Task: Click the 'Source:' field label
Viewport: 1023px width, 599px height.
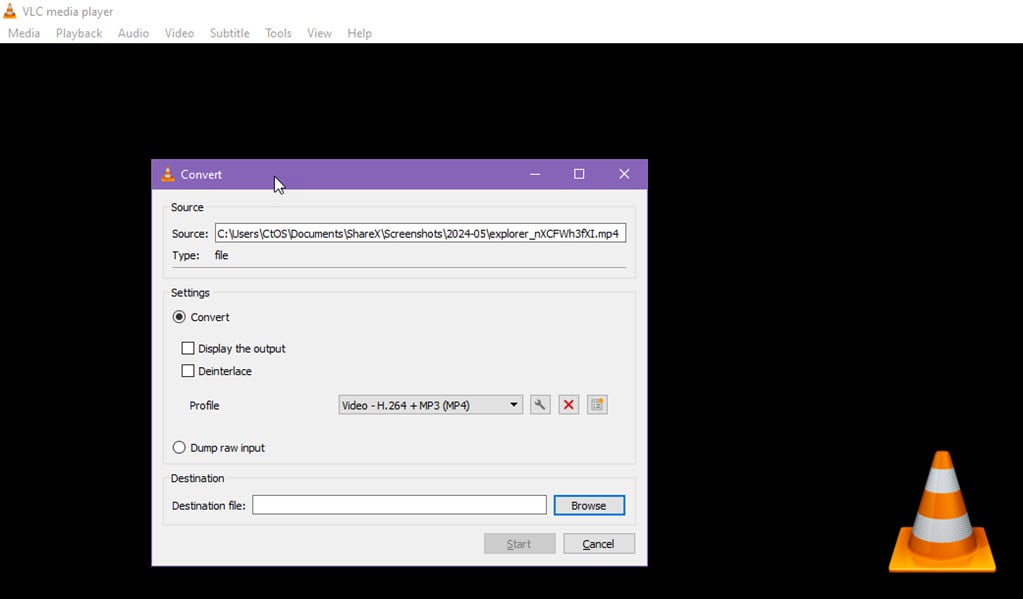Action: tap(190, 234)
